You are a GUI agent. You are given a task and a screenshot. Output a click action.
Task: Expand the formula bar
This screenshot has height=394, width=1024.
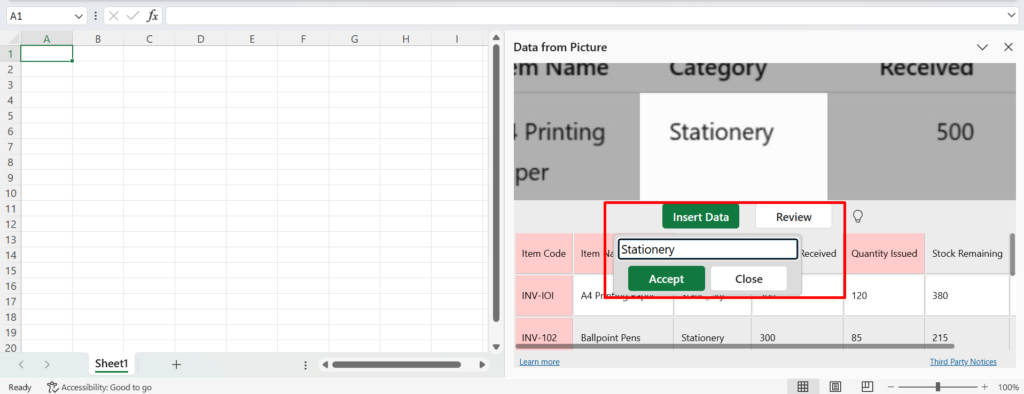pos(1013,16)
